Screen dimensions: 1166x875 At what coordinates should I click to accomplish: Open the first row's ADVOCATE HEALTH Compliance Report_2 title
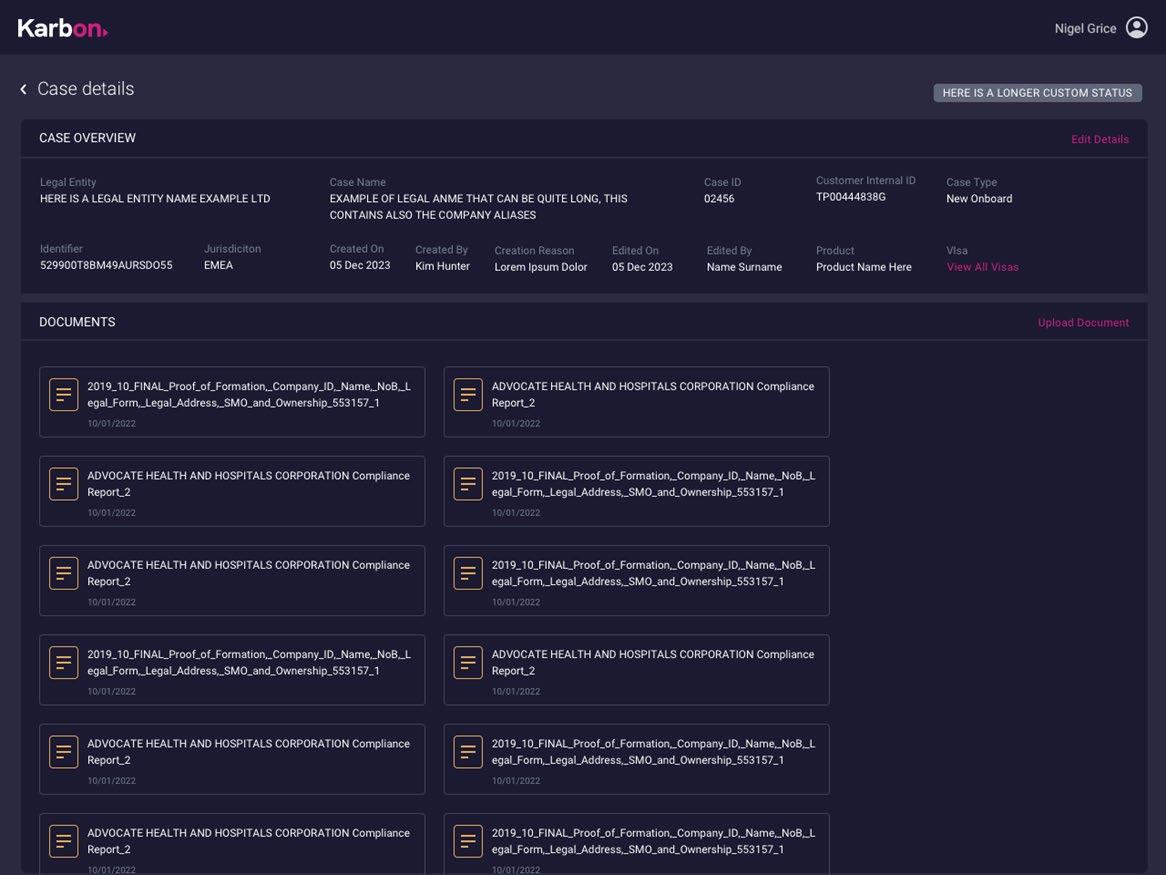[653, 395]
